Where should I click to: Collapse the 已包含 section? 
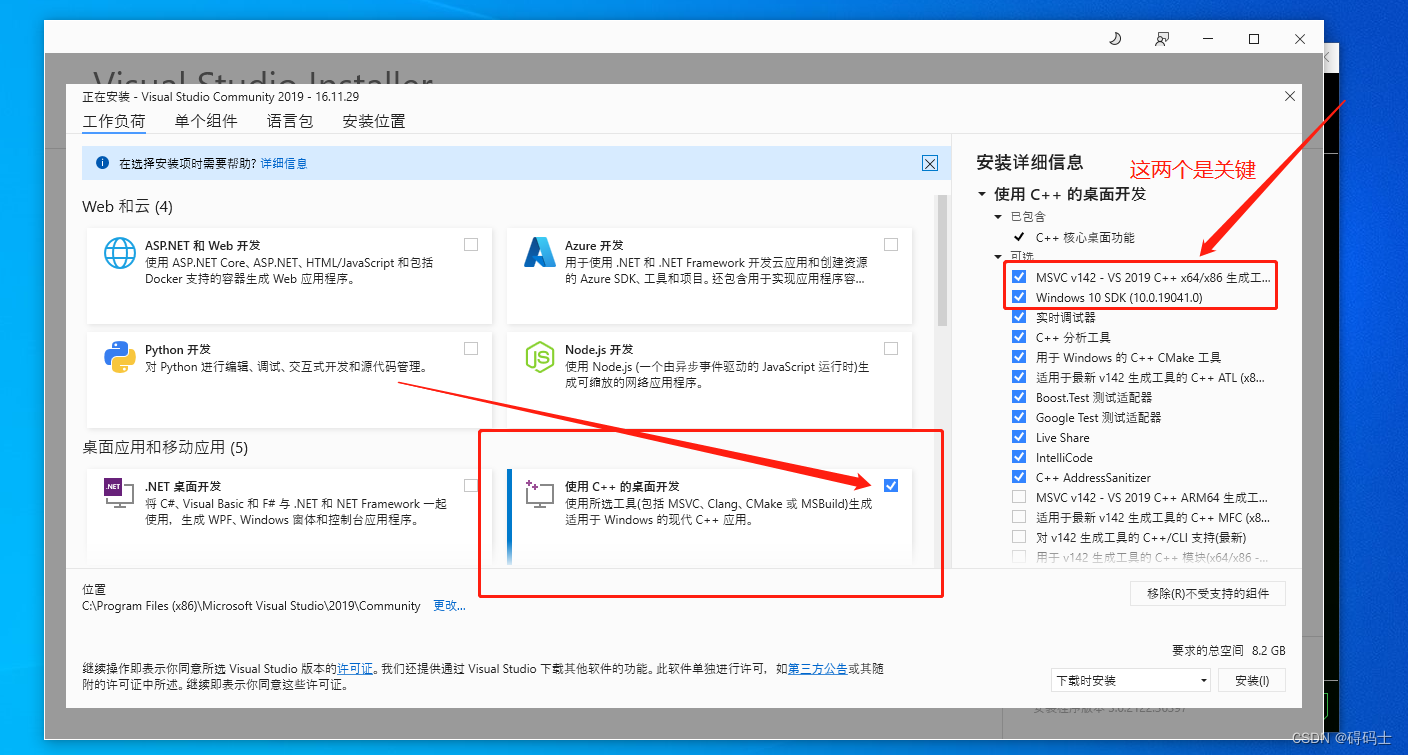(x=998, y=216)
